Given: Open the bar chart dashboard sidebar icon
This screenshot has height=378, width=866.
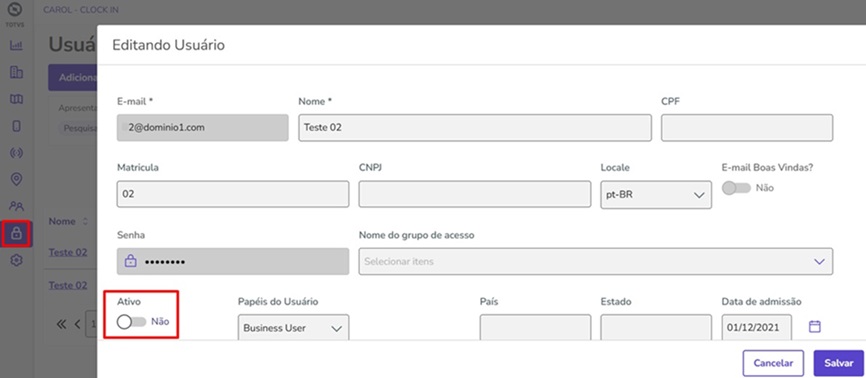Looking at the screenshot, I should coord(17,45).
